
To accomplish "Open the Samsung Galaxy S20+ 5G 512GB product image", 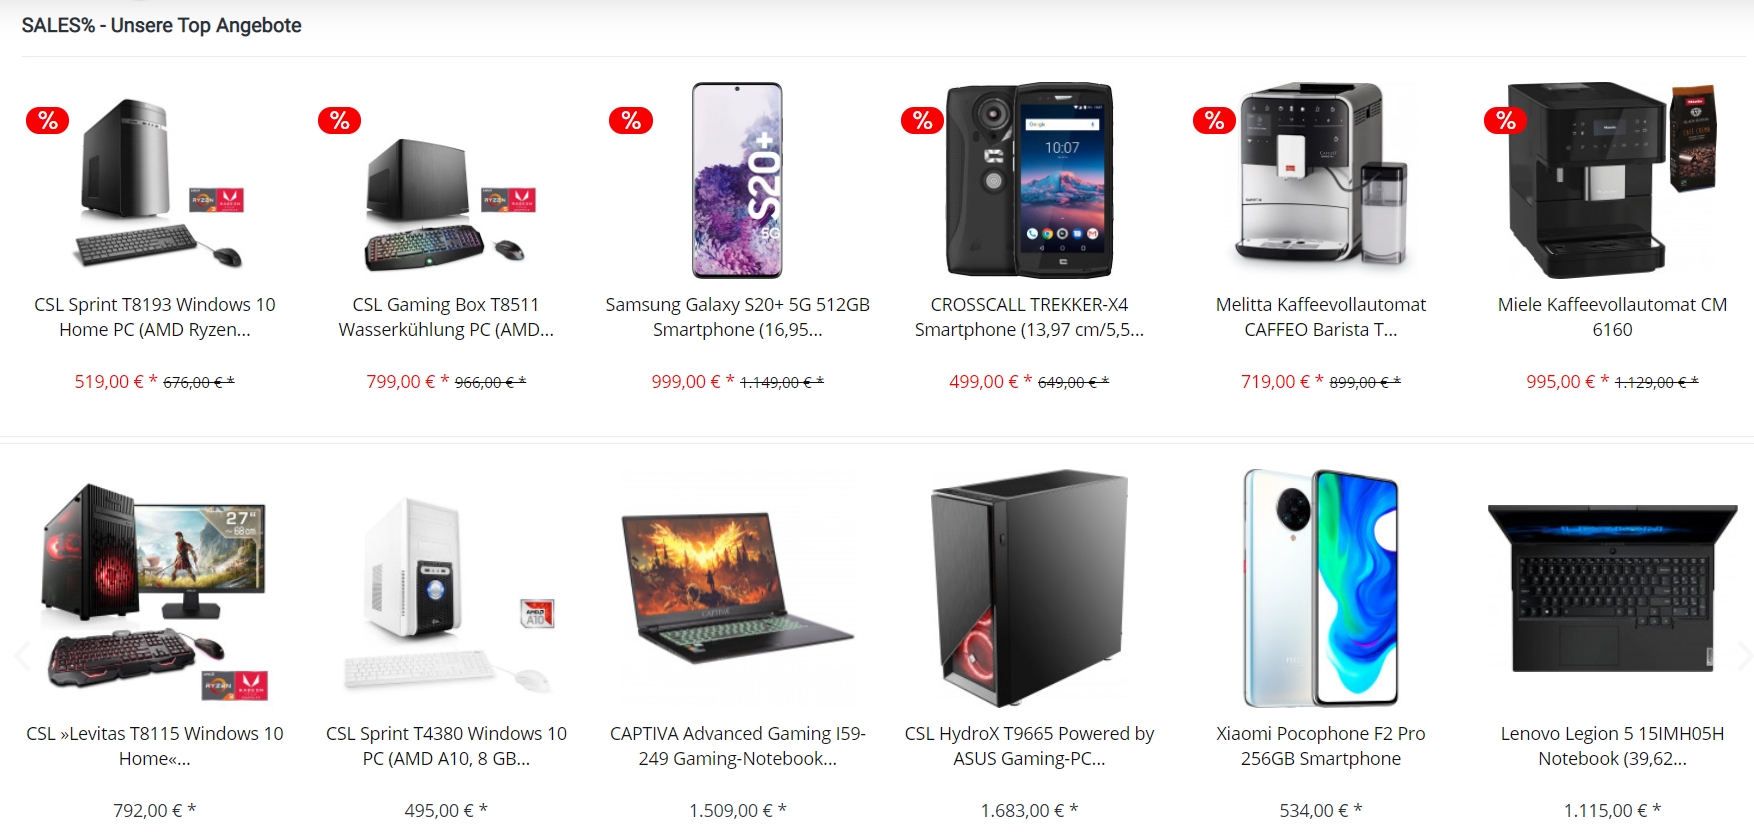I will pyautogui.click(x=738, y=180).
